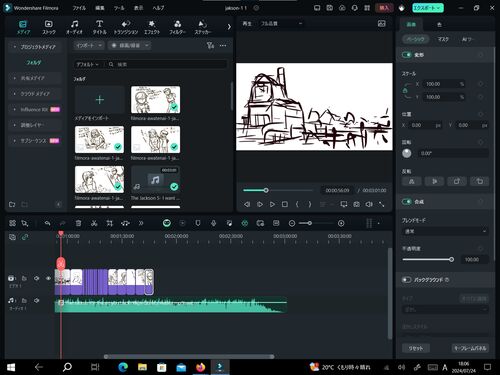Open the record dropdown beside インポート
Viewport: 500px width, 375px height.
(x=130, y=45)
